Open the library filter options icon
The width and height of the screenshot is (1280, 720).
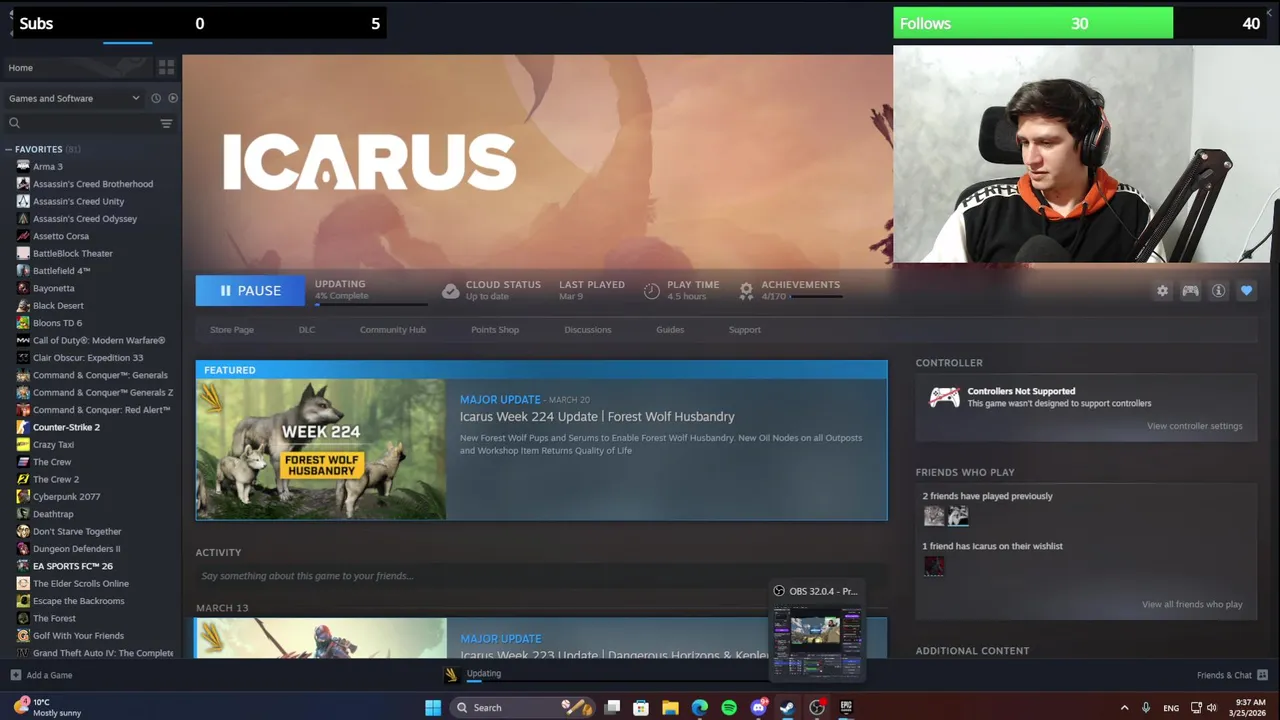pyautogui.click(x=166, y=123)
